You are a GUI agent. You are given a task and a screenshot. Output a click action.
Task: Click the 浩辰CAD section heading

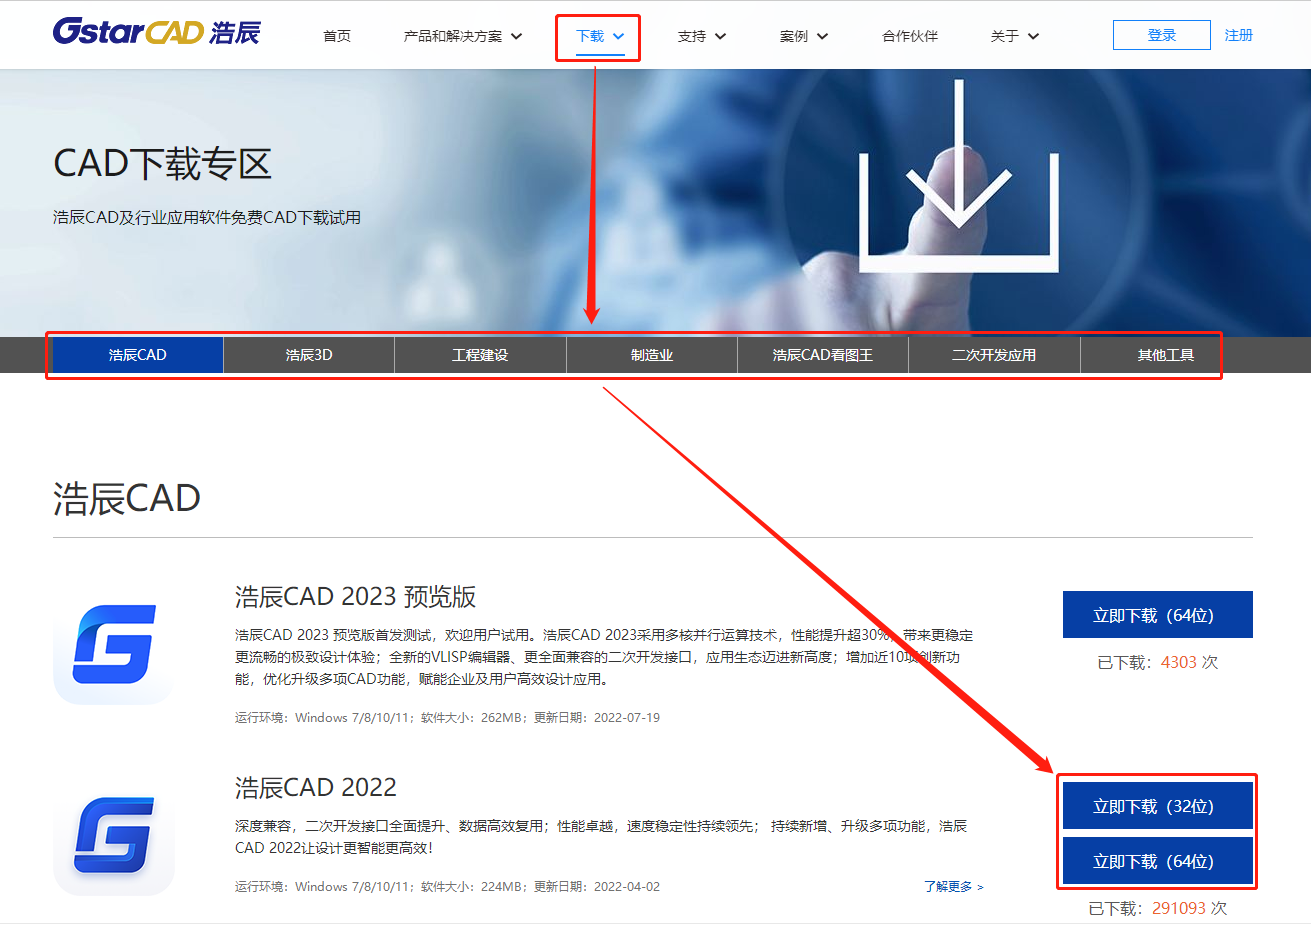point(127,498)
